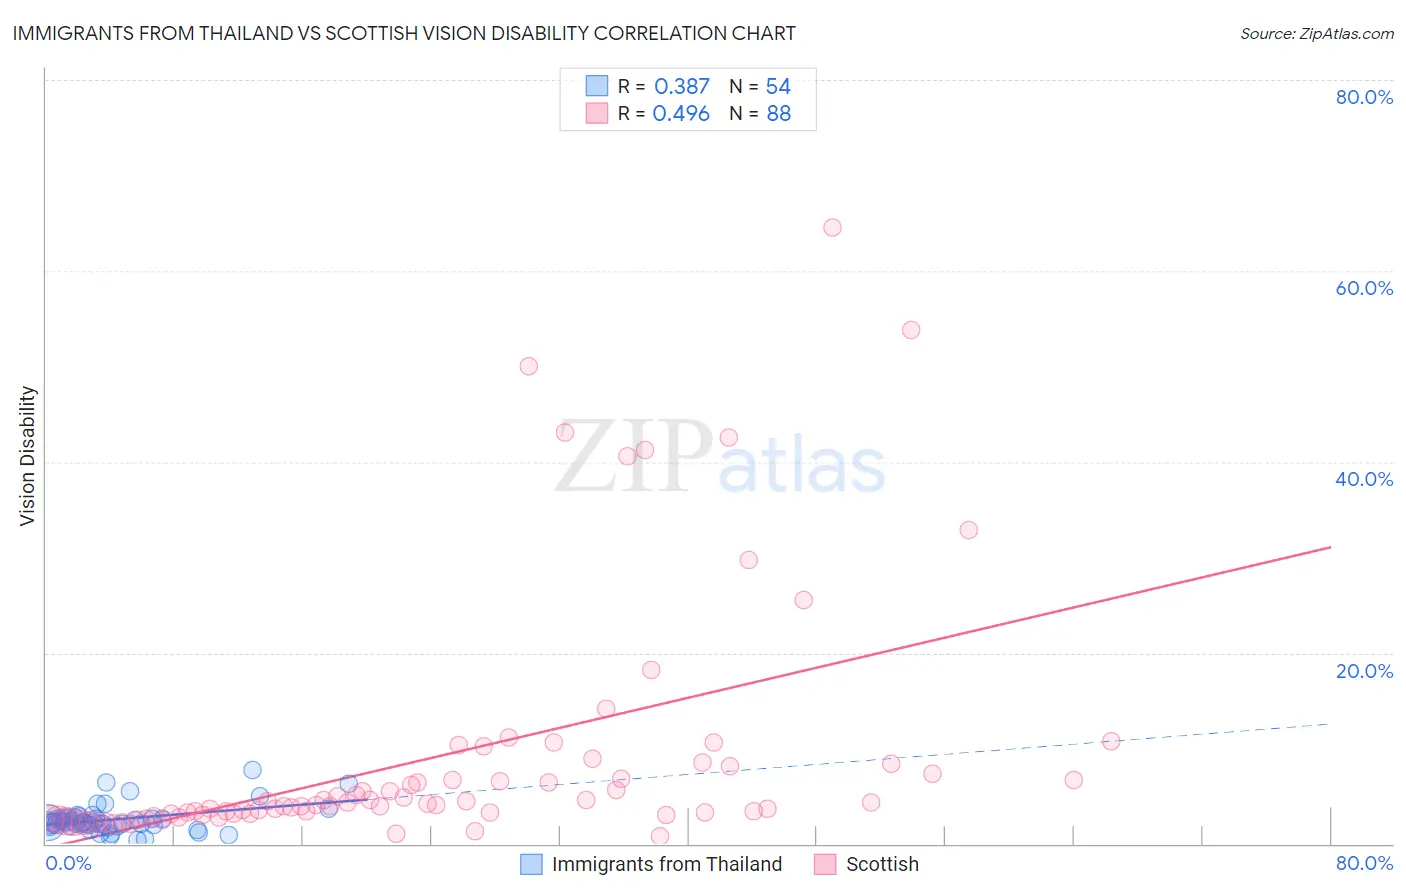Screen dimensions: 1406x892
Task: Select the 80.0% y-axis tick label
Action: (x=1364, y=97)
